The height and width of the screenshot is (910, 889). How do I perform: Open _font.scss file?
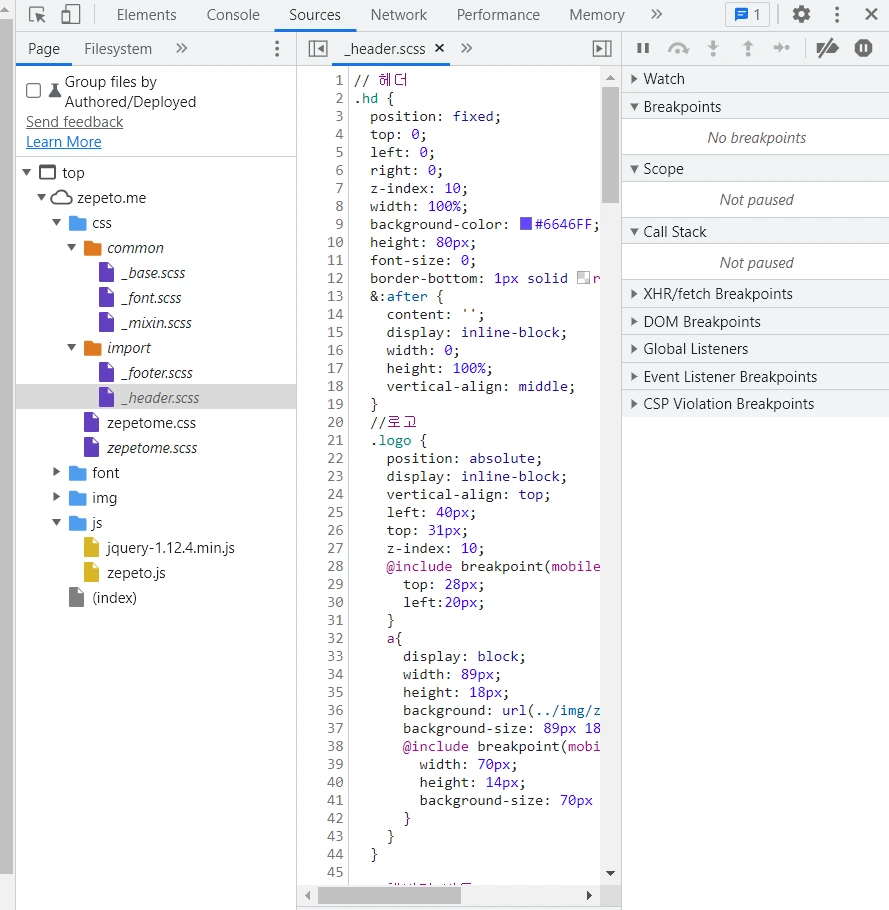[151, 298]
